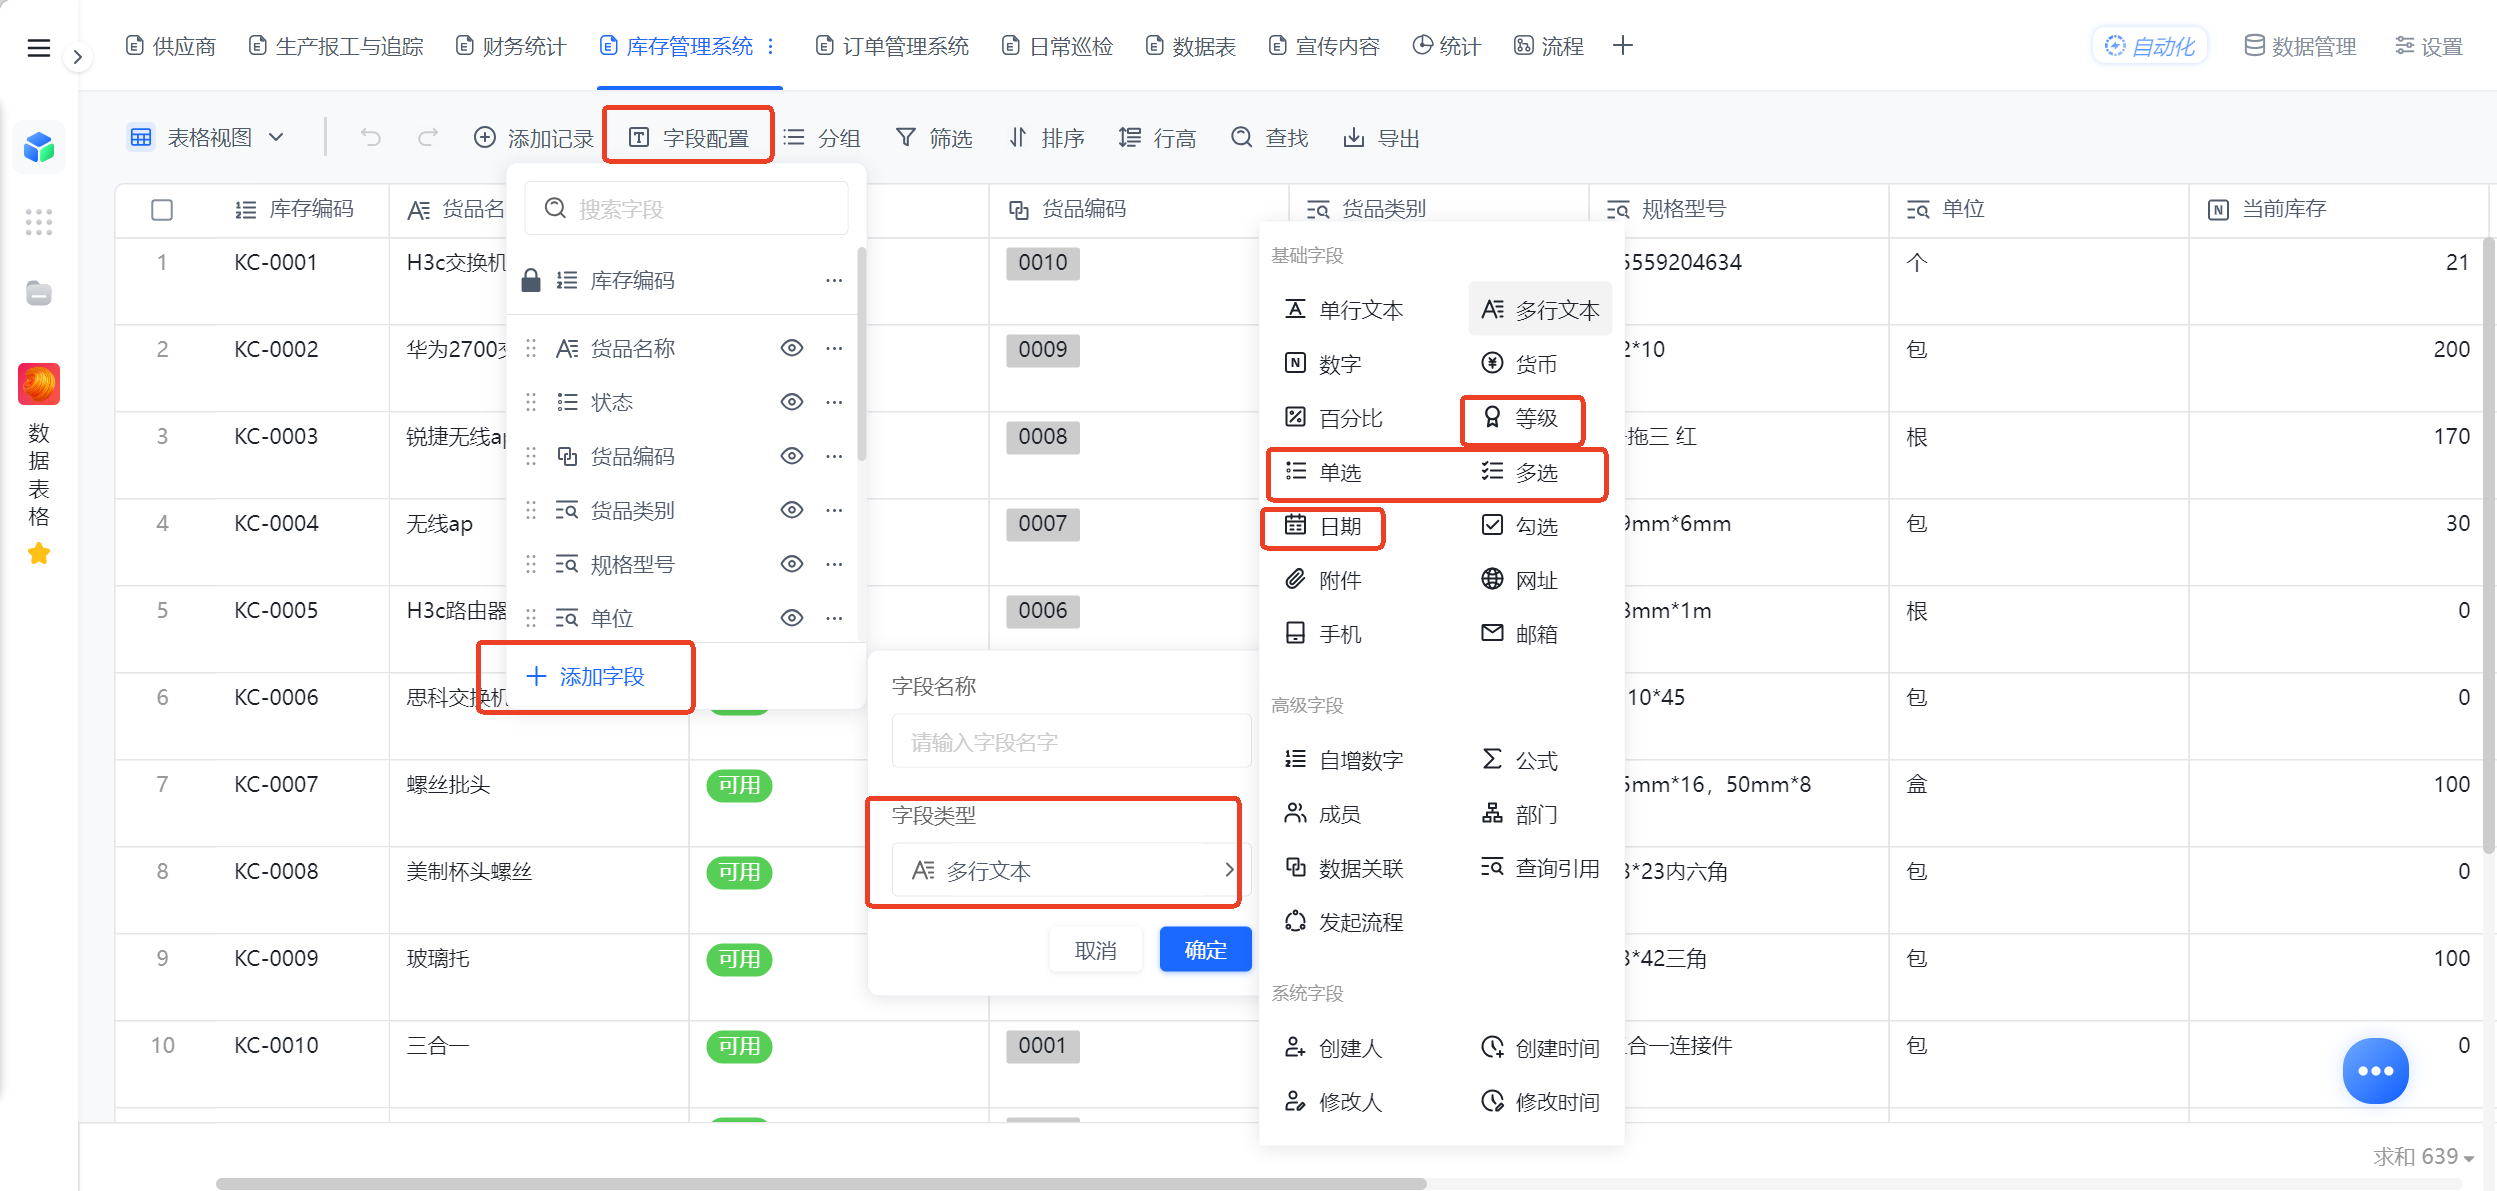Viewport: 2497px width, 1191px height.
Task: Click the blue cube app logo
Action: pos(39,148)
